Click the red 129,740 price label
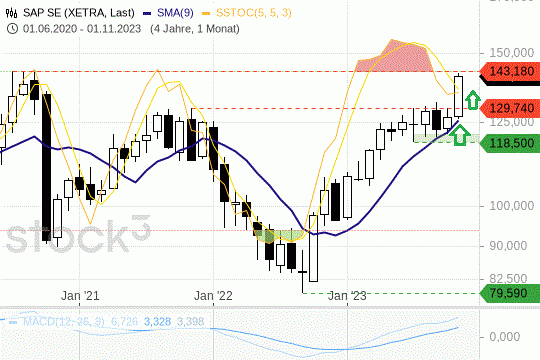Screen dimensions: 540x360 pyautogui.click(x=509, y=109)
